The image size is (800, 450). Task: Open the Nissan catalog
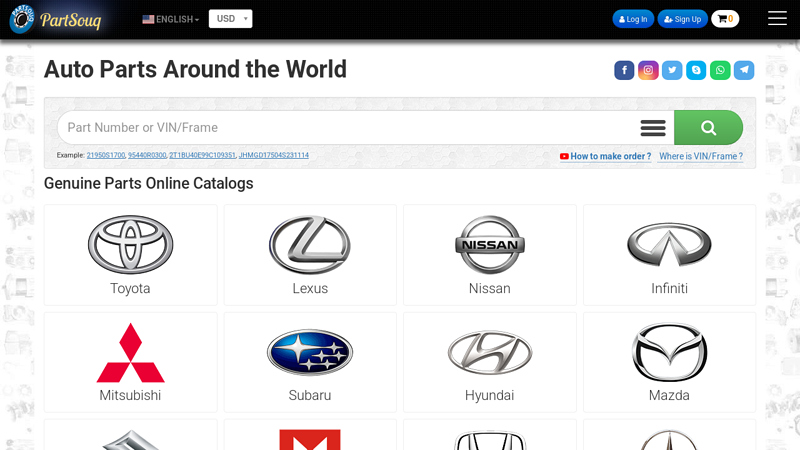[490, 255]
